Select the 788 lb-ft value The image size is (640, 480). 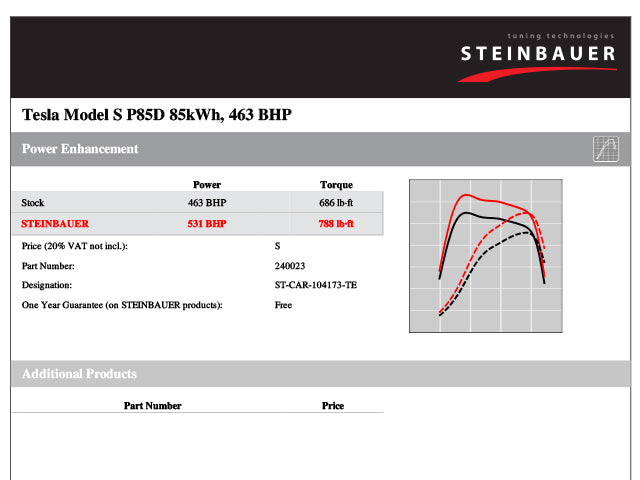336,224
